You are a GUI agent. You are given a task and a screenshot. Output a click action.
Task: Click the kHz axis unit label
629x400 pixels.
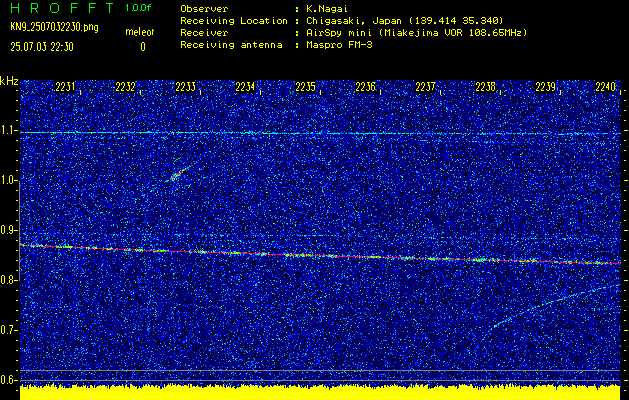(9, 81)
